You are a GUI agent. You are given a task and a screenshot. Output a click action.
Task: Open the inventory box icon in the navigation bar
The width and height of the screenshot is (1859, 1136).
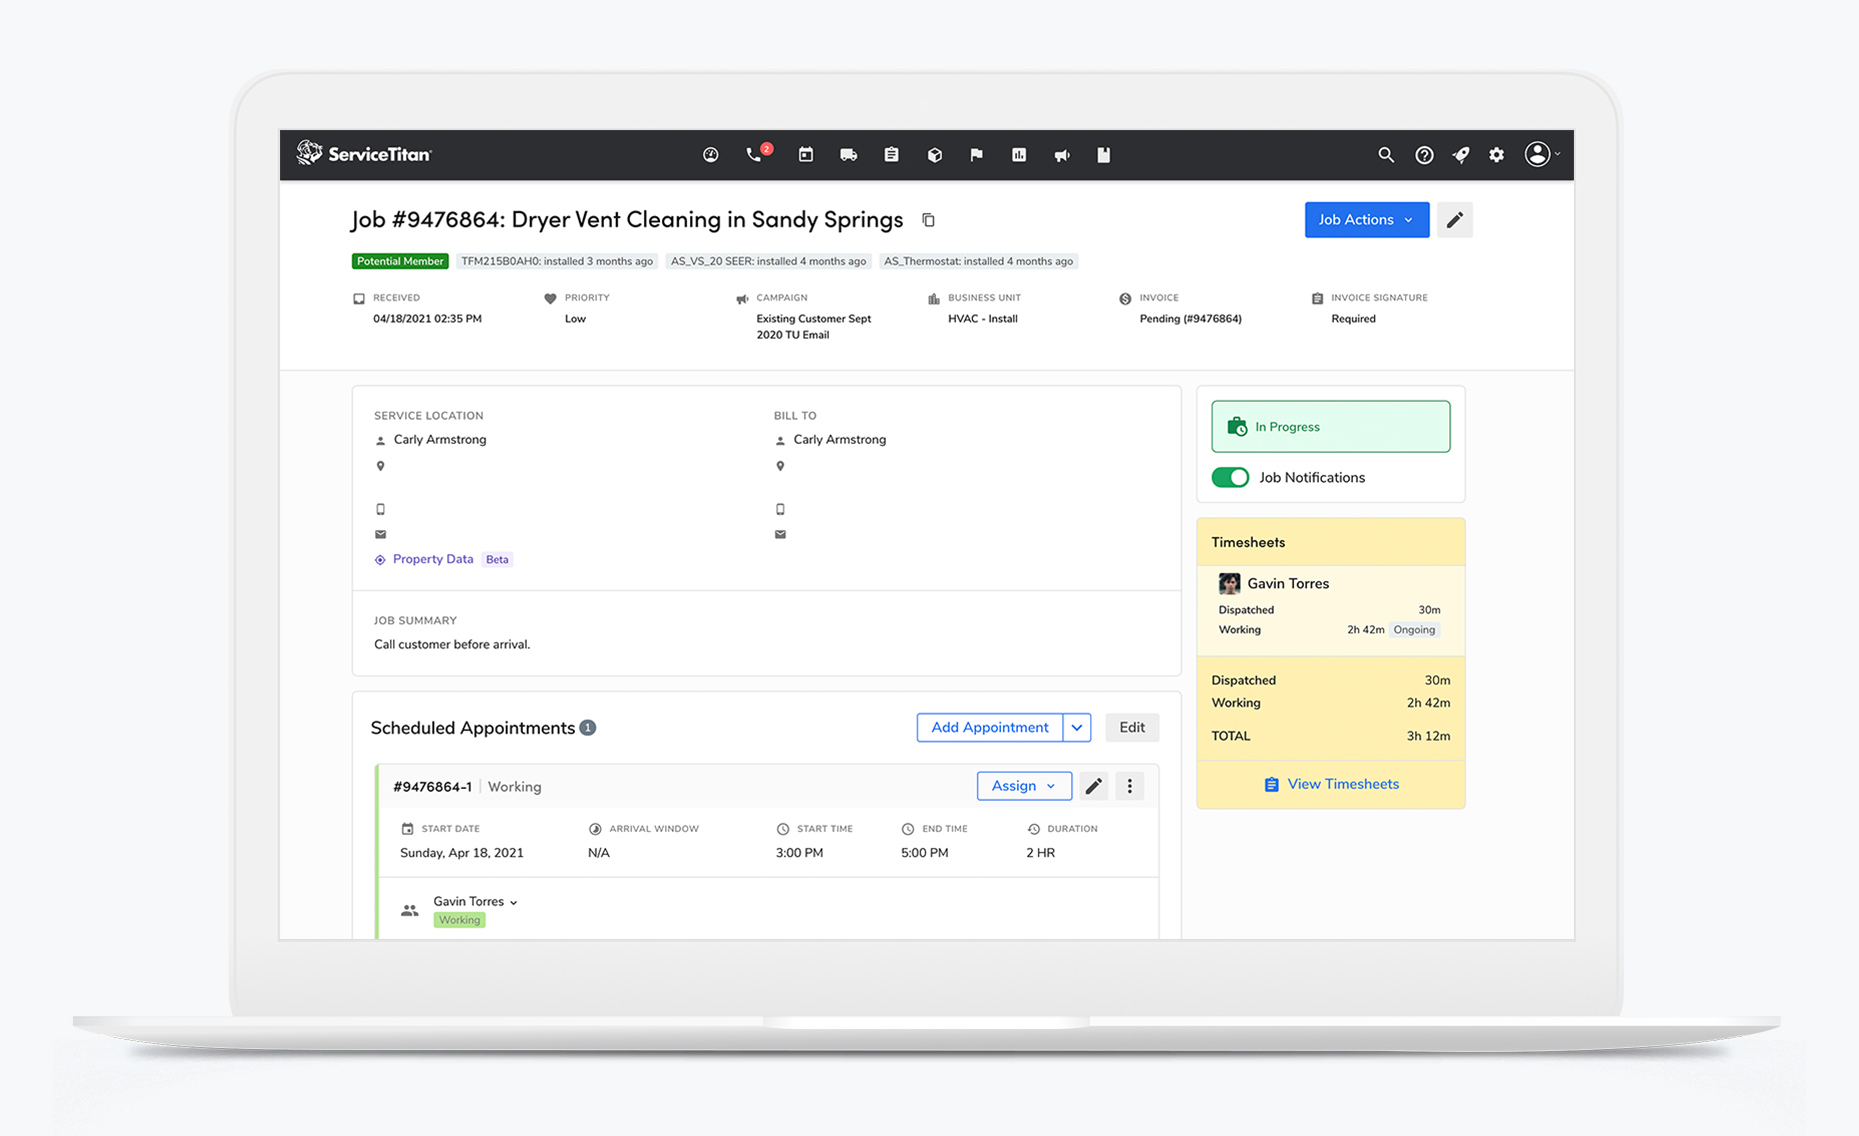935,155
